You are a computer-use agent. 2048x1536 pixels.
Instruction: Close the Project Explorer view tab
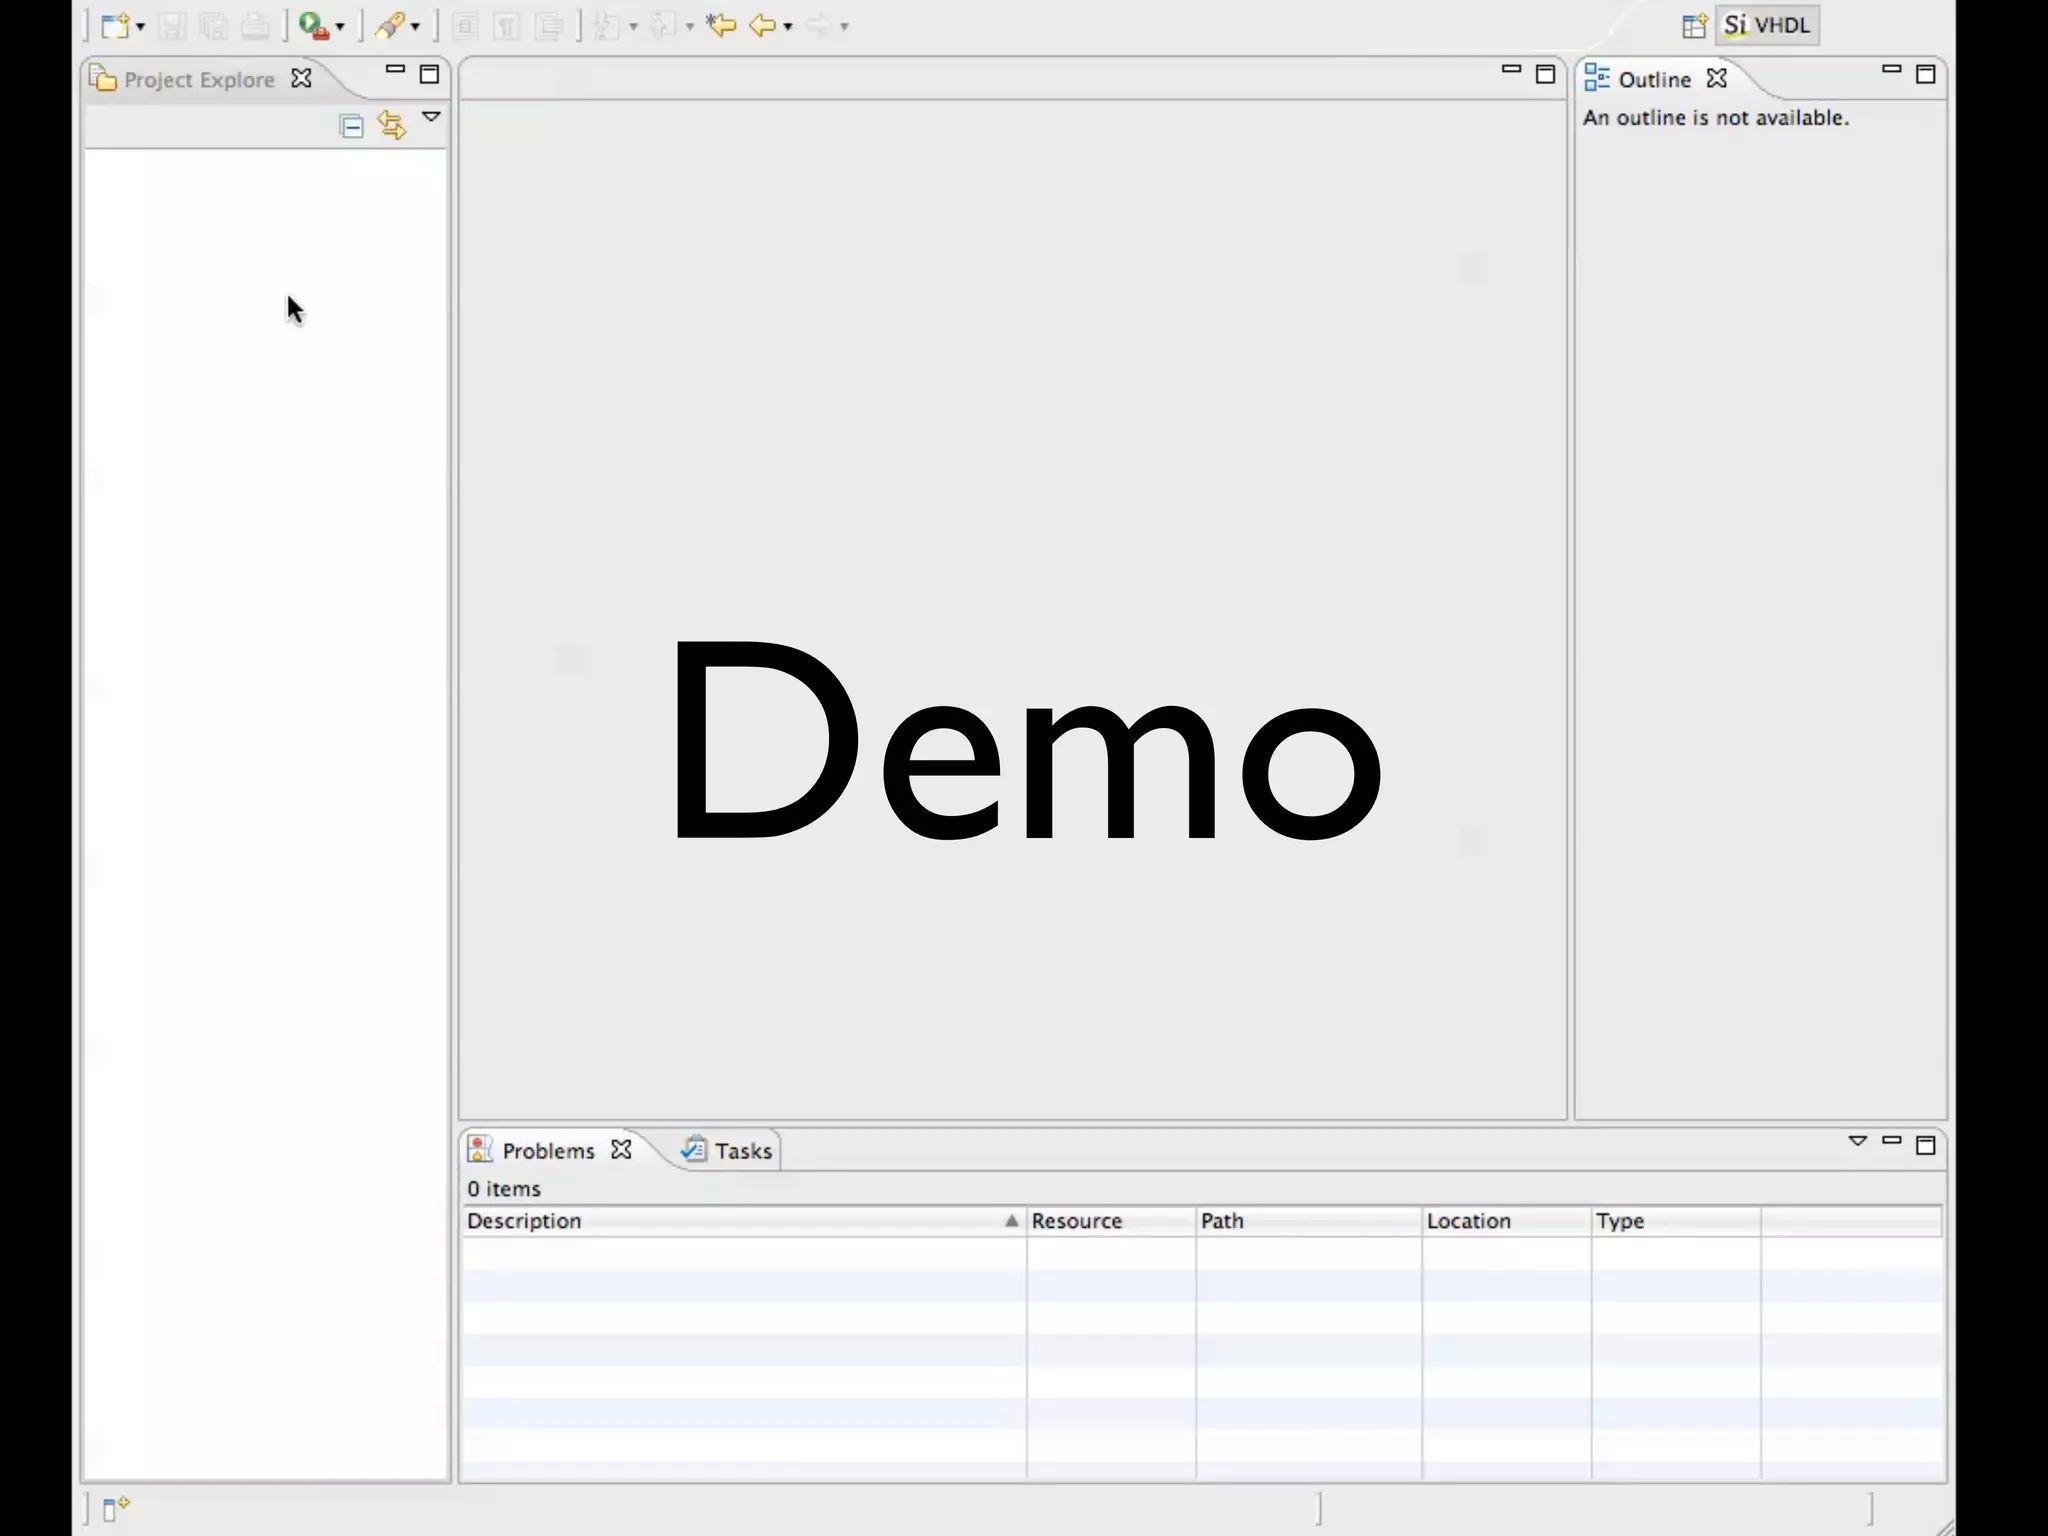301,78
